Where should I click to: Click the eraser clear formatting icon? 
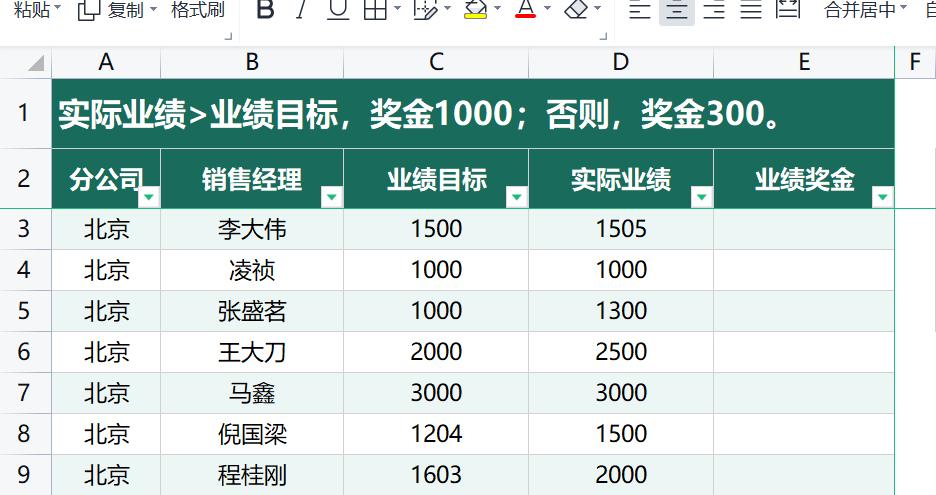(x=576, y=9)
